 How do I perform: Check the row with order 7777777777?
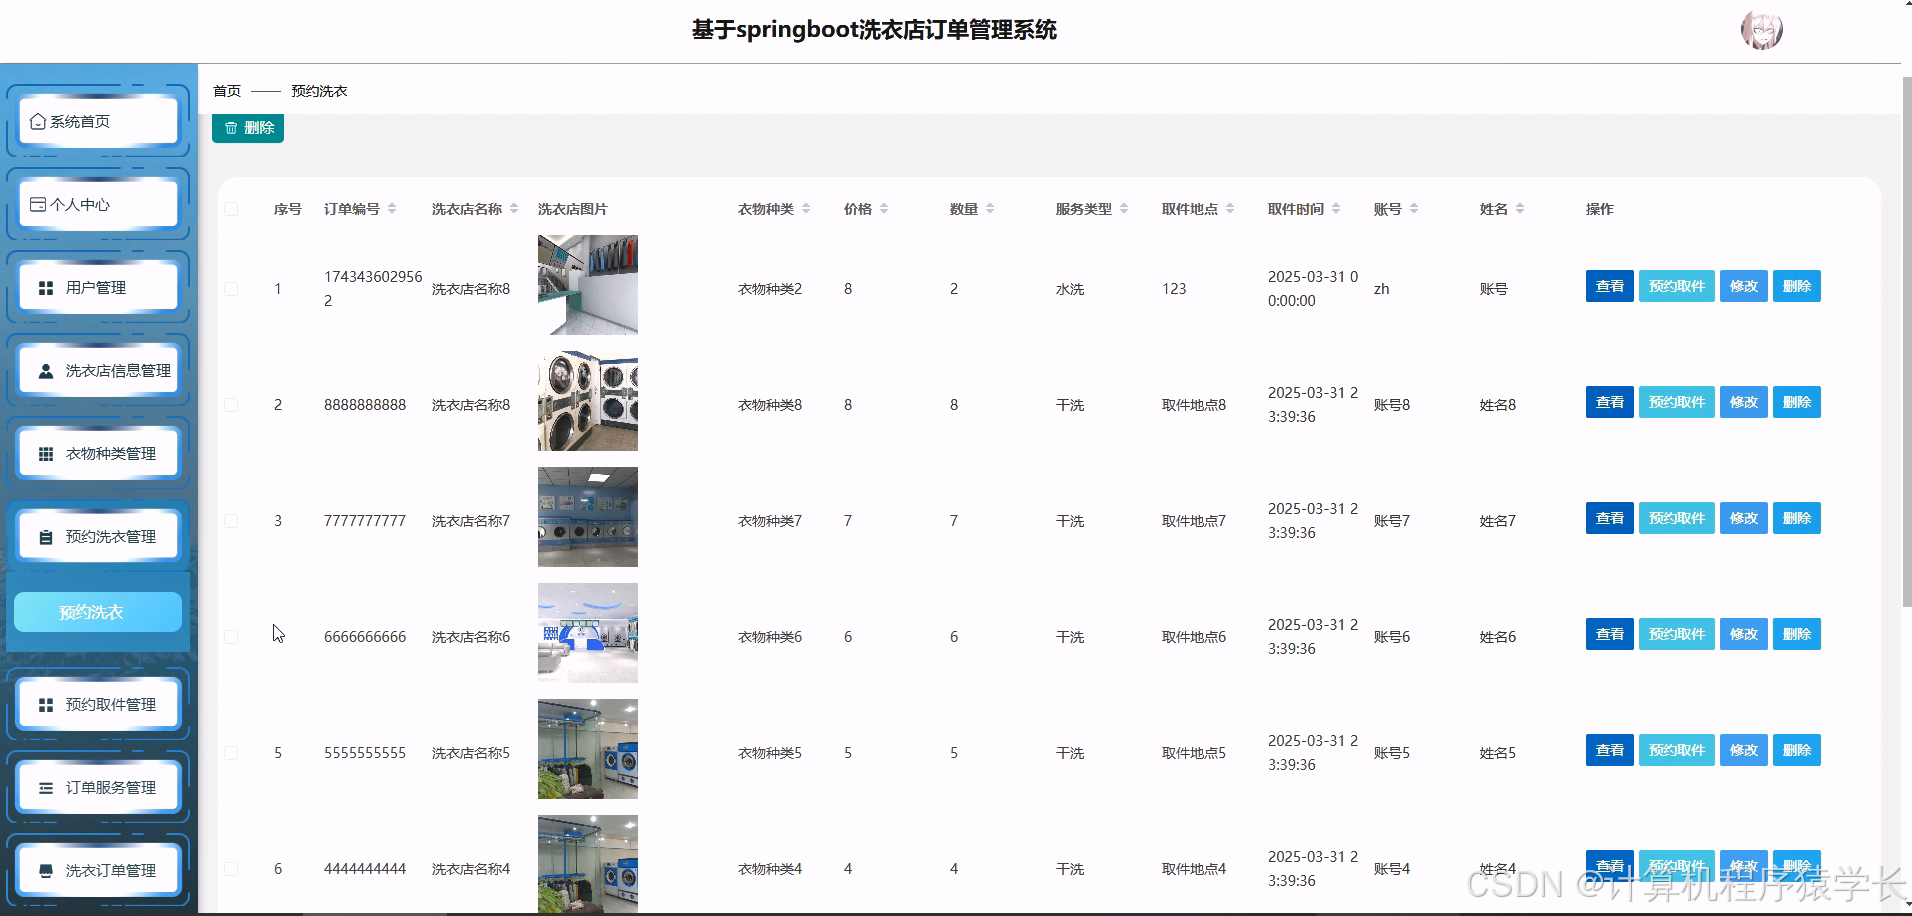click(x=231, y=521)
